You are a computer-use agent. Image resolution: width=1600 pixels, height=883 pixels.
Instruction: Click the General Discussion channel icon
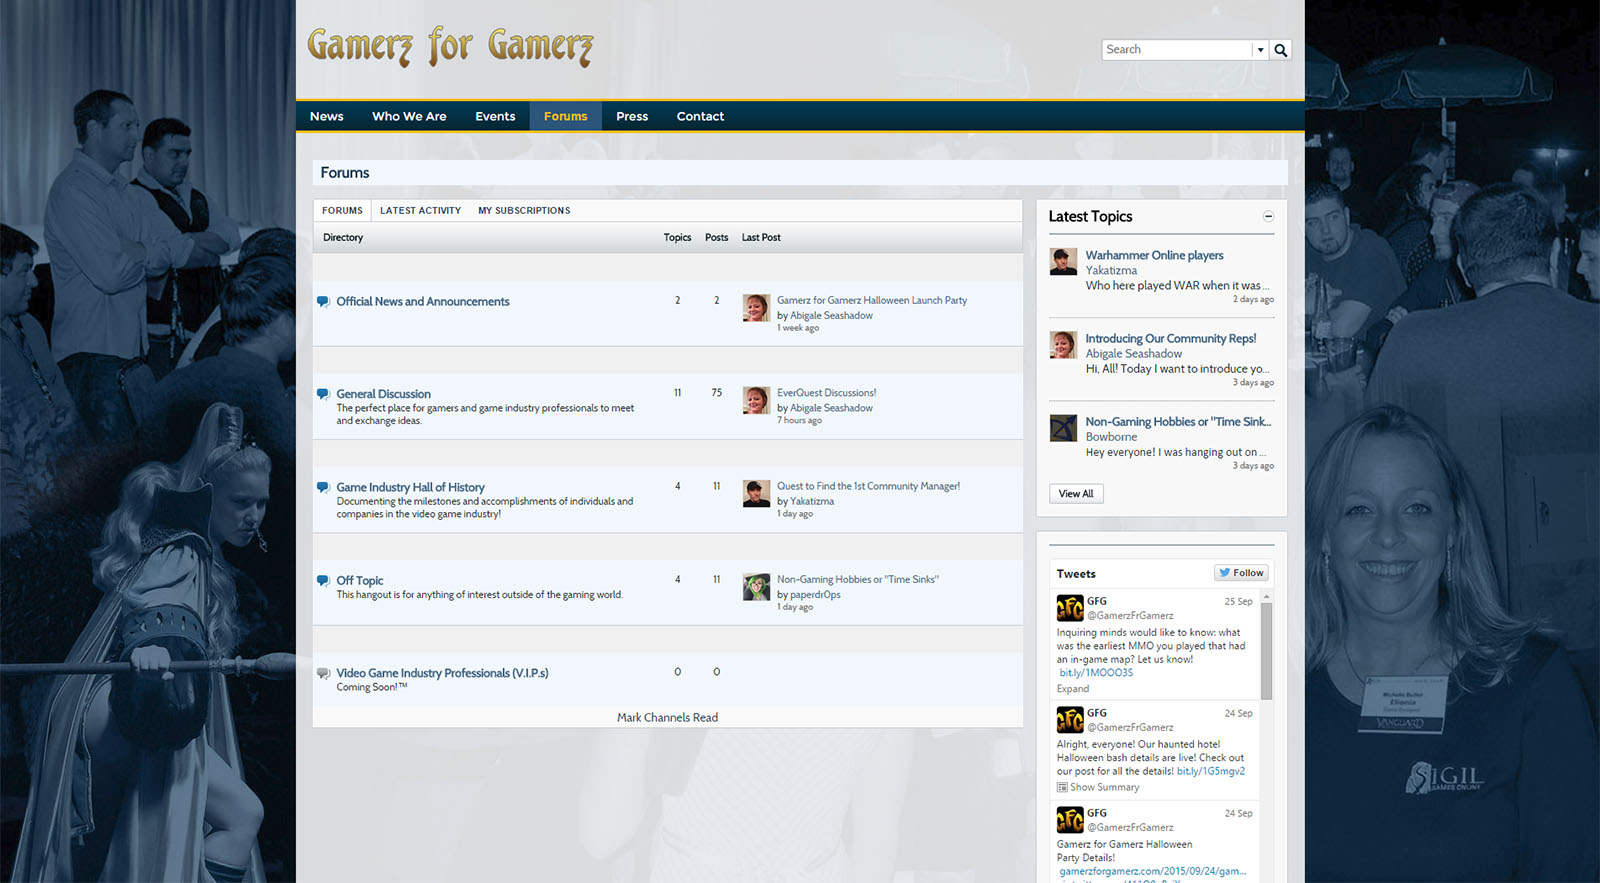323,394
